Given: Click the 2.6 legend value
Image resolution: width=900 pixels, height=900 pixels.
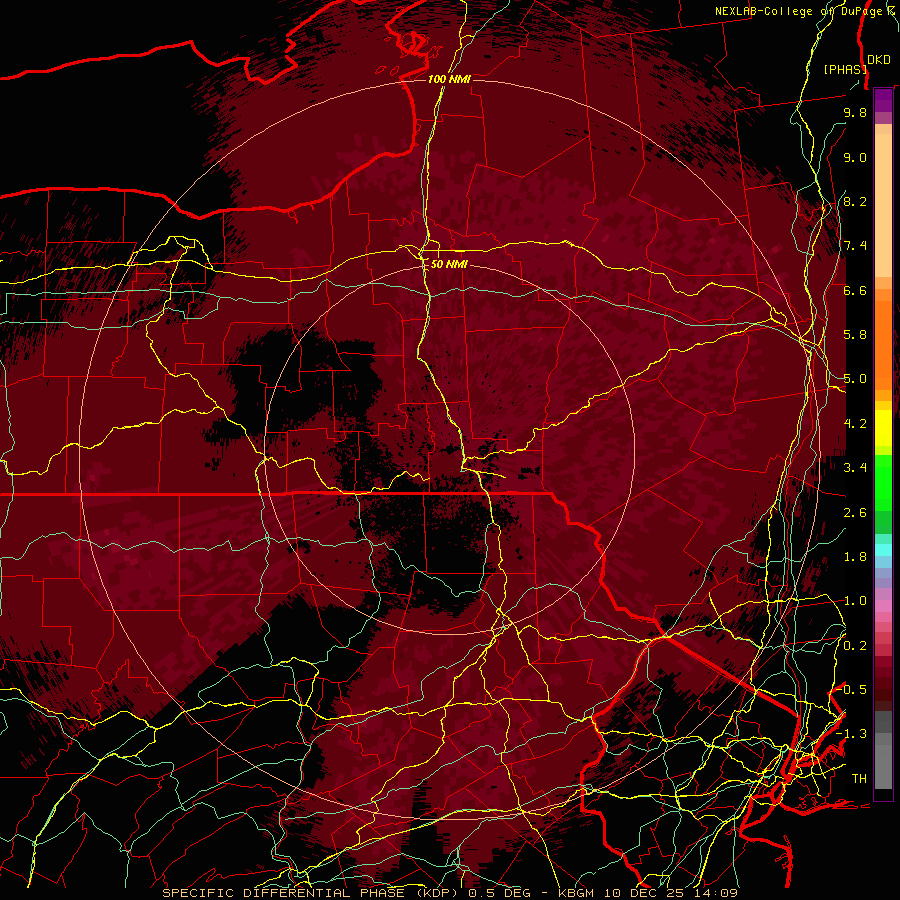Looking at the screenshot, I should coord(855,513).
